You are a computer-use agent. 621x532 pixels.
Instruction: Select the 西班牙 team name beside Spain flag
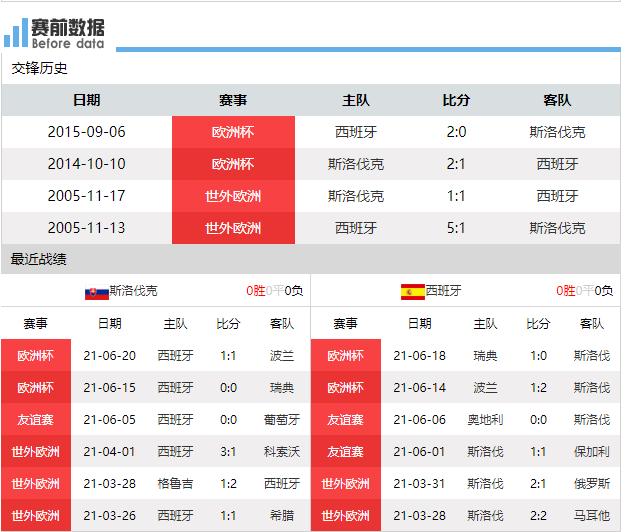click(x=444, y=291)
